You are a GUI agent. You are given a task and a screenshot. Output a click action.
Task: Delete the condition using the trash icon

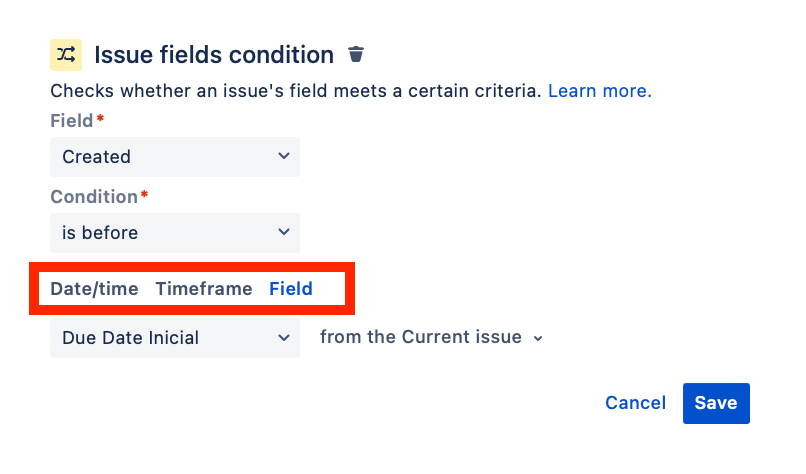tap(356, 54)
